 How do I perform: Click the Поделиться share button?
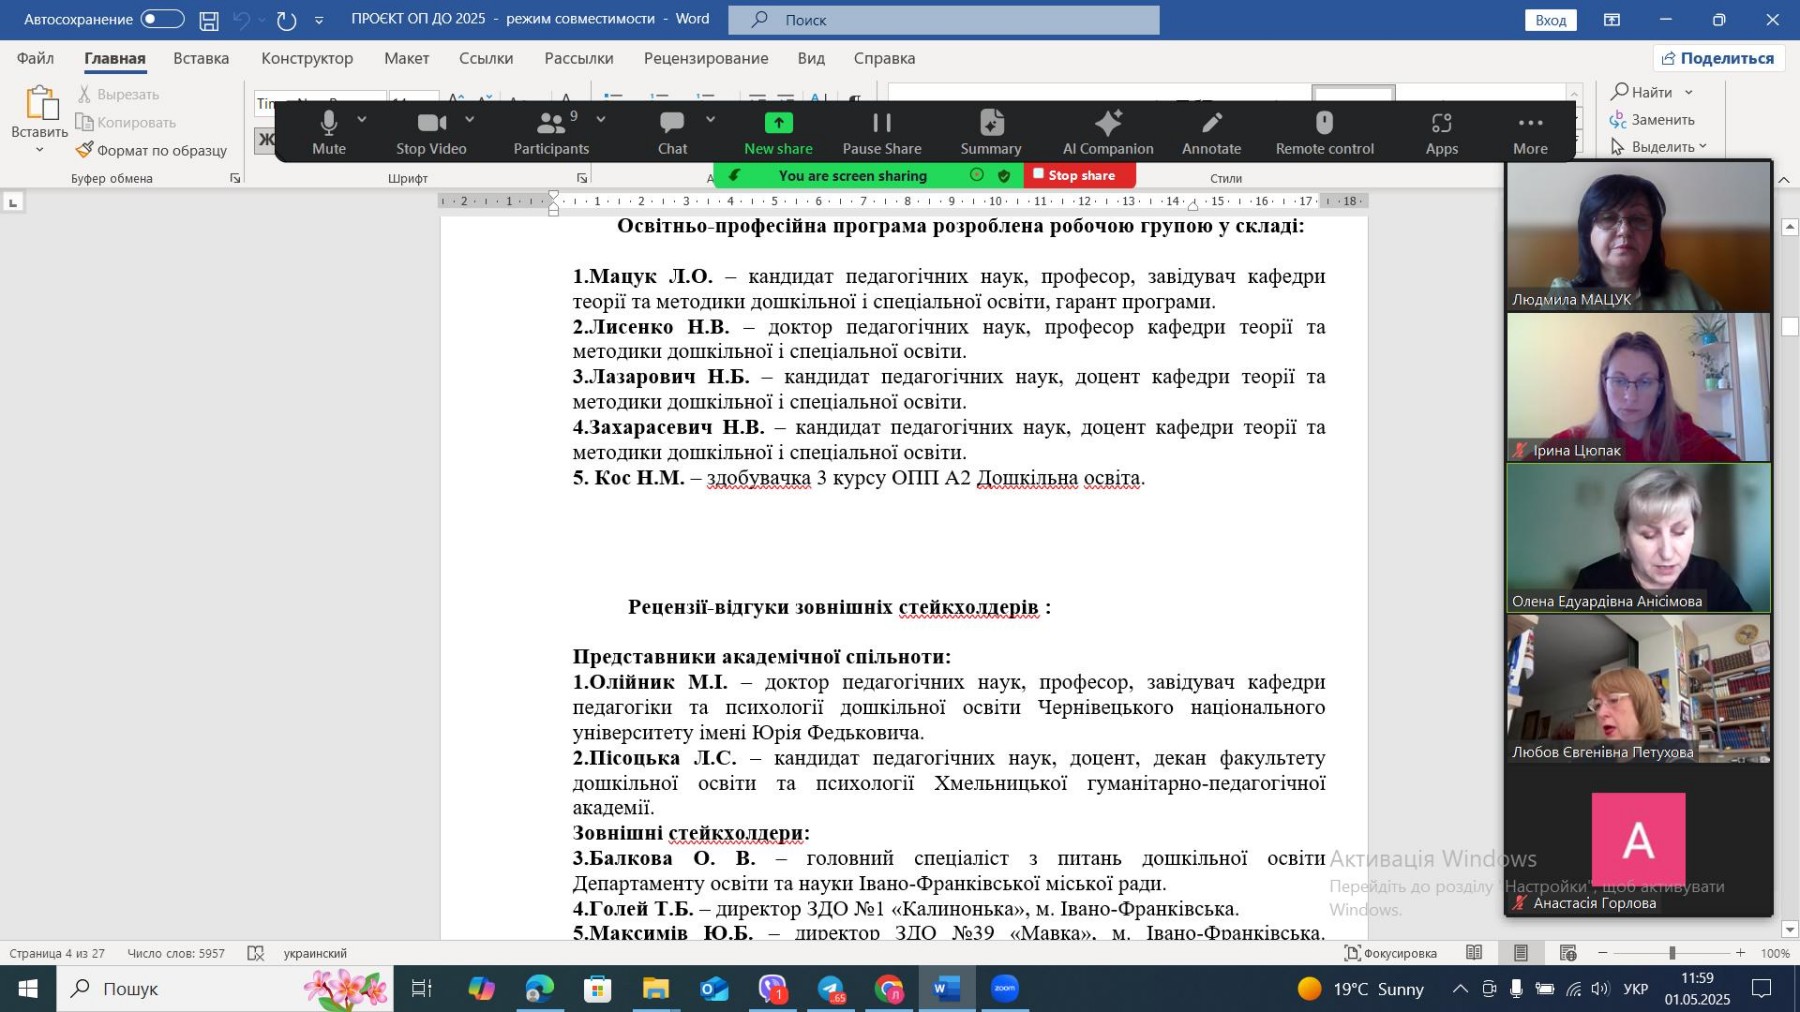pos(1718,58)
